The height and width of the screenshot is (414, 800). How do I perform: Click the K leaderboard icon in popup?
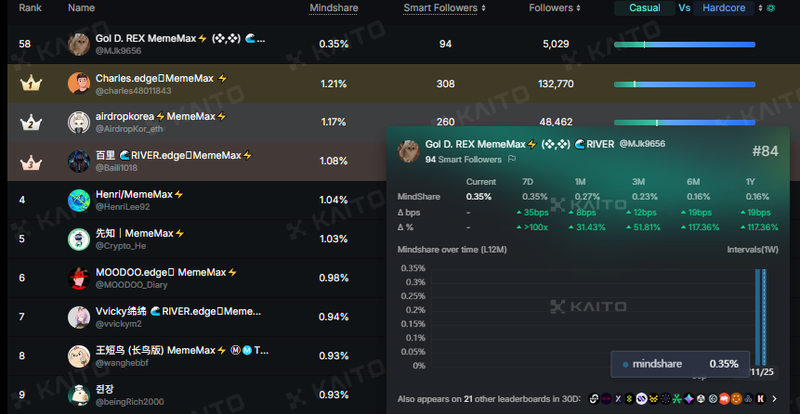[762, 399]
